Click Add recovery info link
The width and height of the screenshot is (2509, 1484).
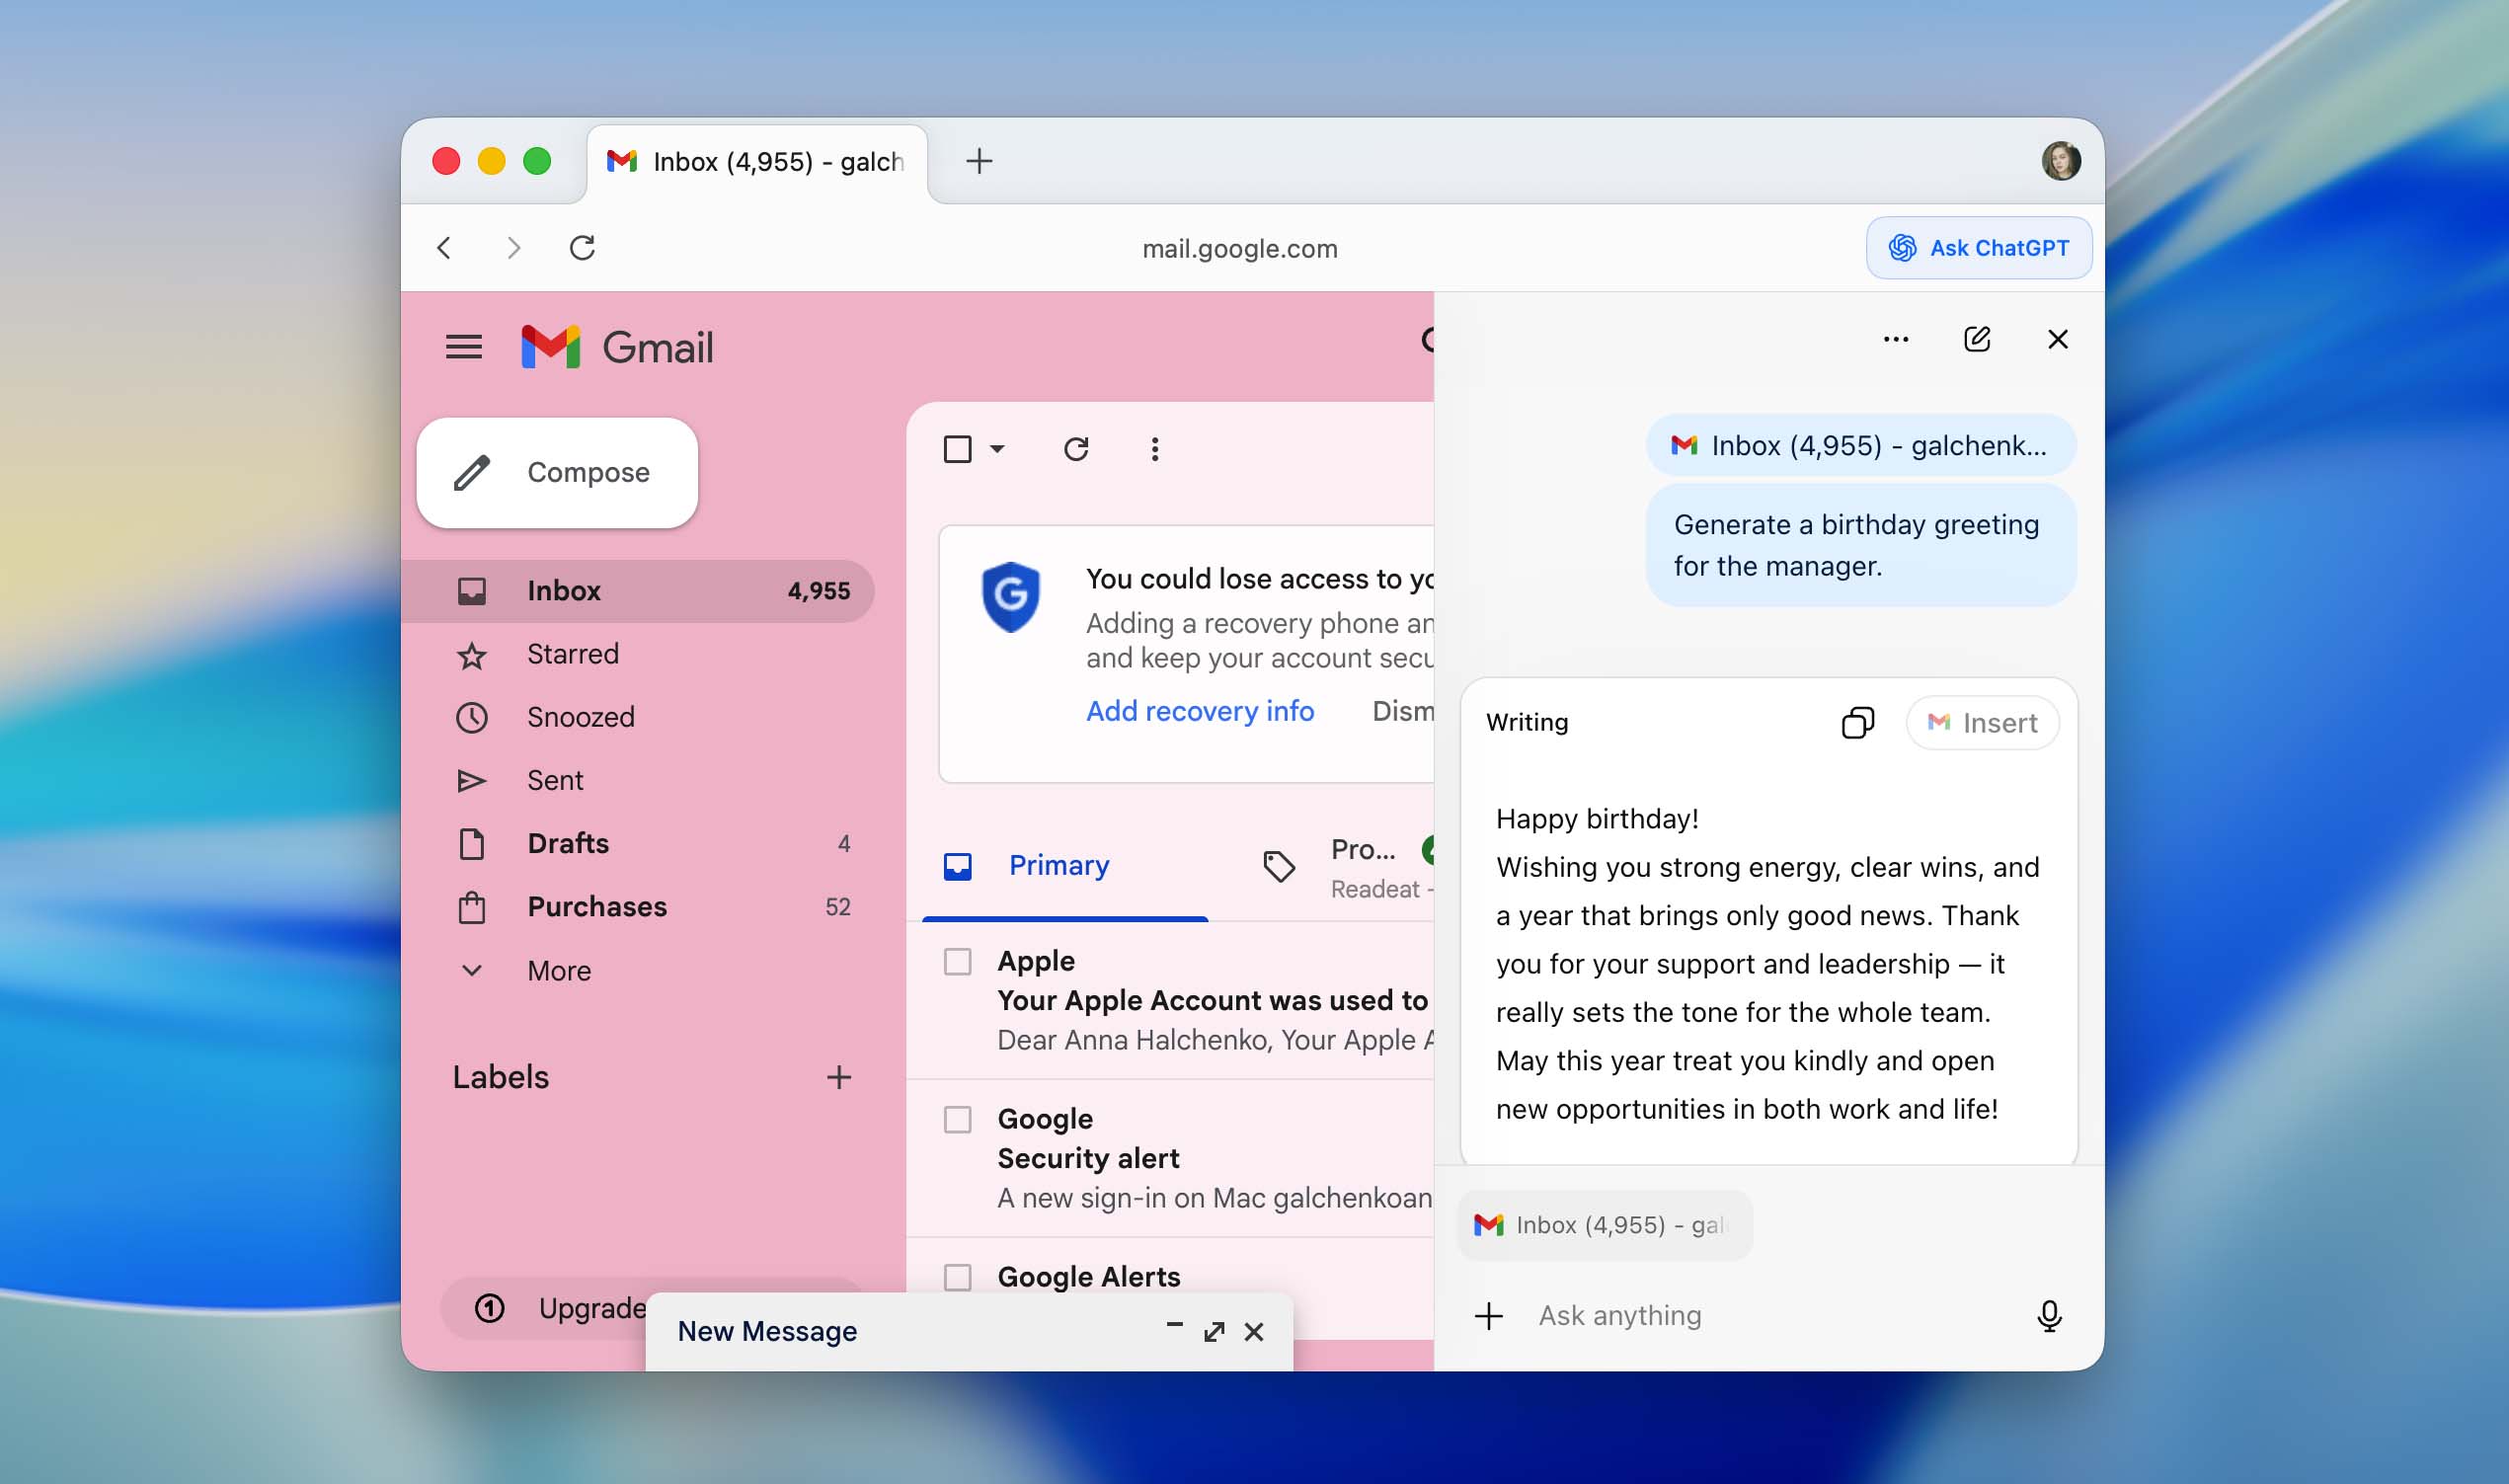(1199, 710)
